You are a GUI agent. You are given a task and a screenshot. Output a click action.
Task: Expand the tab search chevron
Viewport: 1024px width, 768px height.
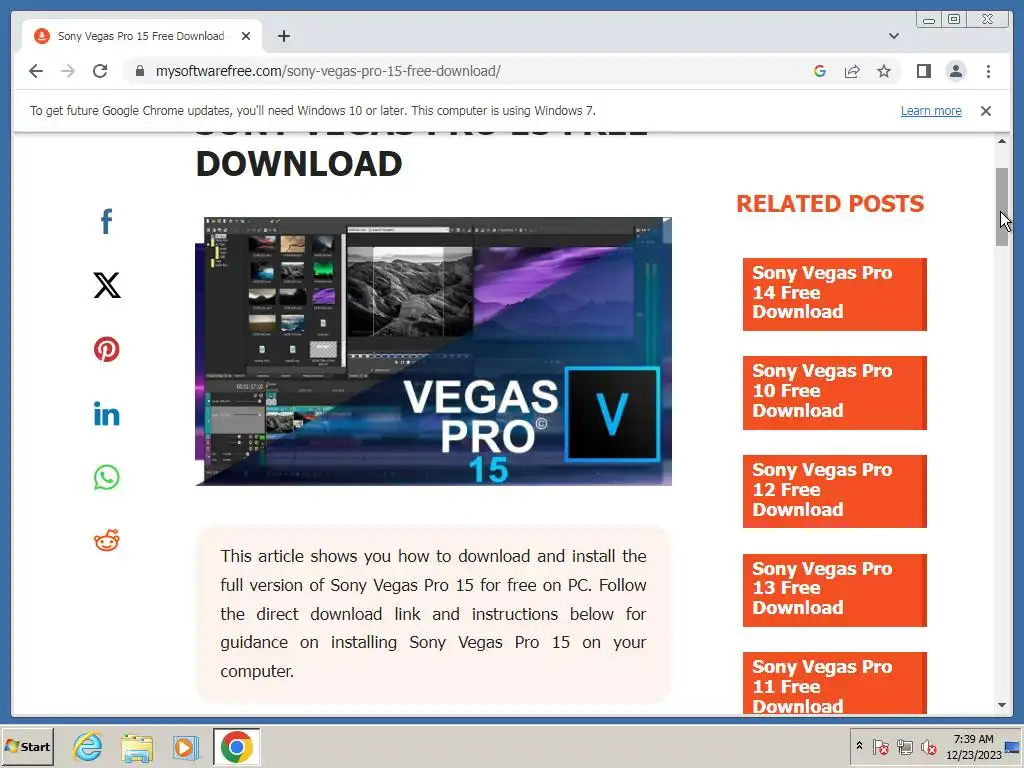pyautogui.click(x=893, y=36)
